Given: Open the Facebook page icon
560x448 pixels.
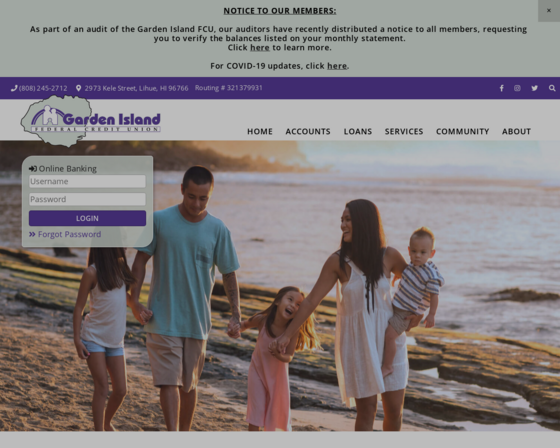Looking at the screenshot, I should (501, 88).
